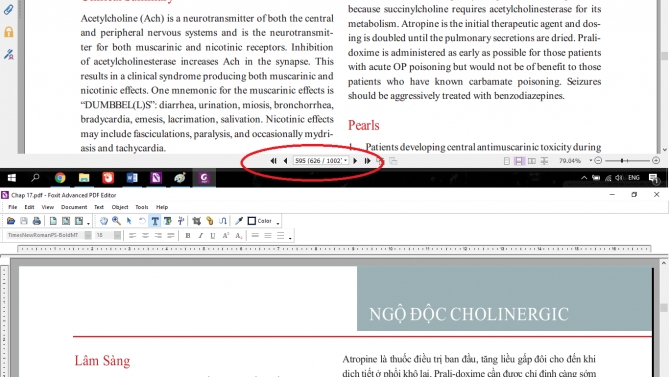Viewport: 670px width, 377px height.
Task: Print the document using printer icon
Action: point(37,221)
